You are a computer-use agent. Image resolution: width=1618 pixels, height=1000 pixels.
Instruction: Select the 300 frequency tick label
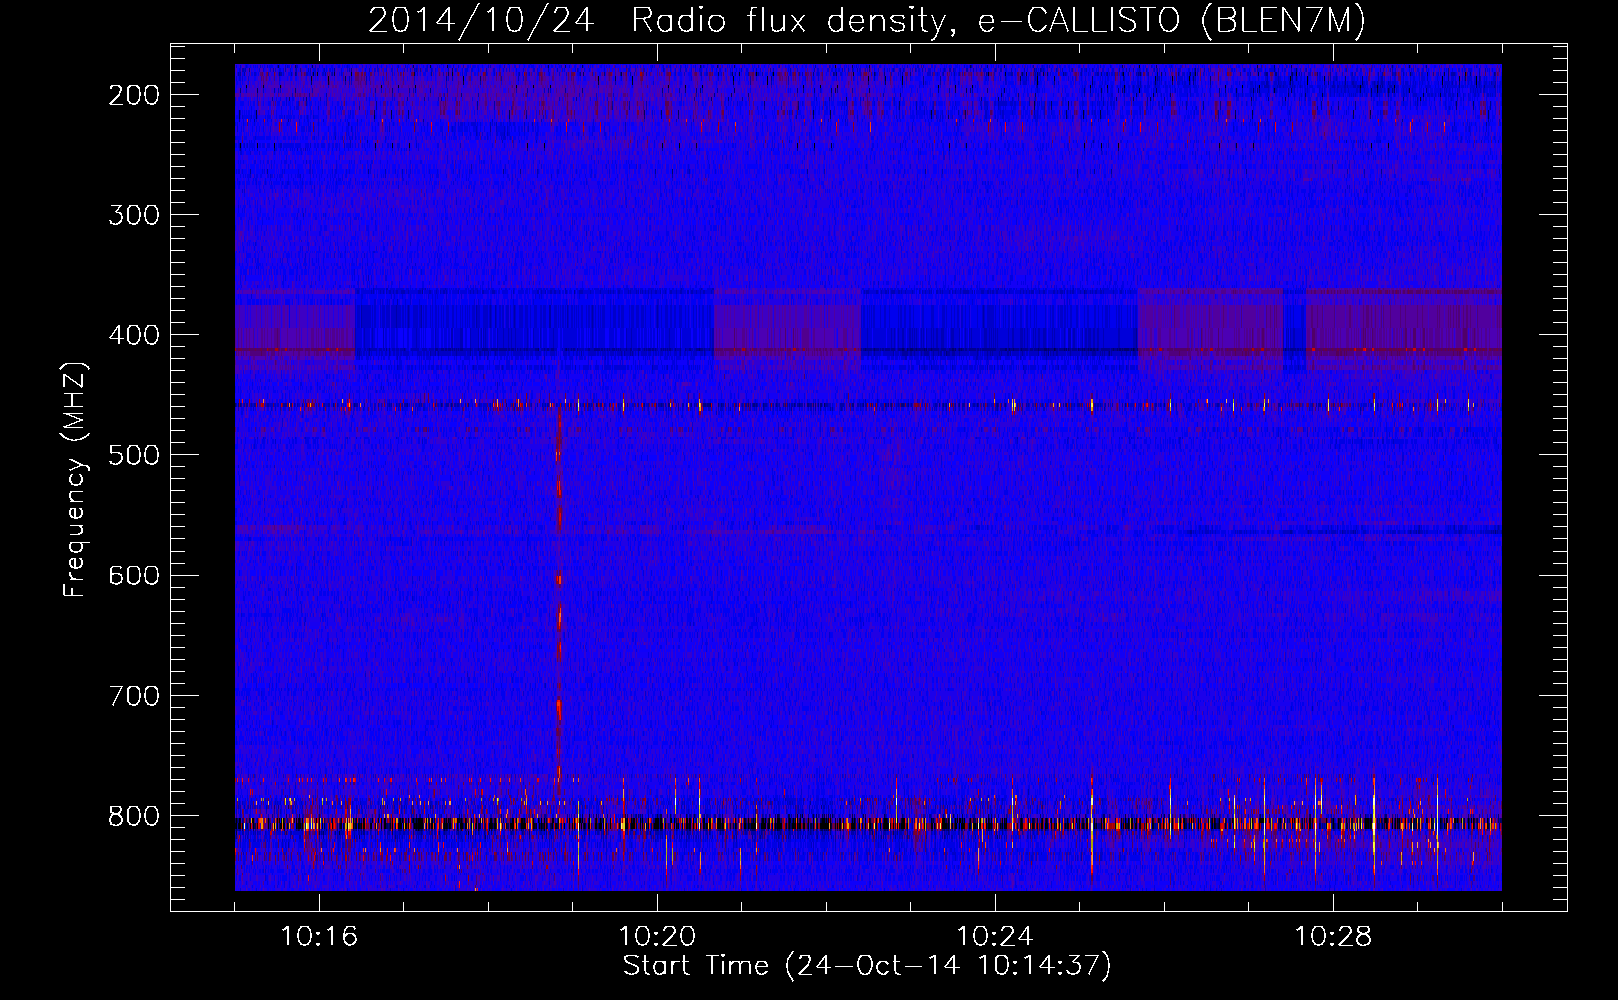coord(133,215)
